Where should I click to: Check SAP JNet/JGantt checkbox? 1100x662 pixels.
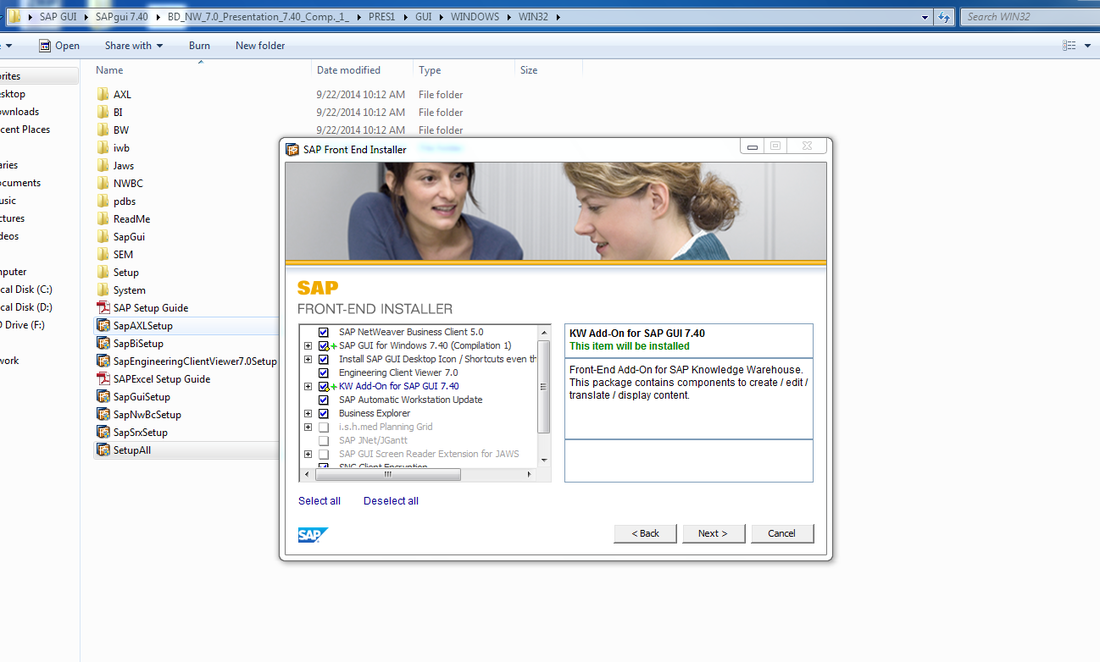coord(323,440)
